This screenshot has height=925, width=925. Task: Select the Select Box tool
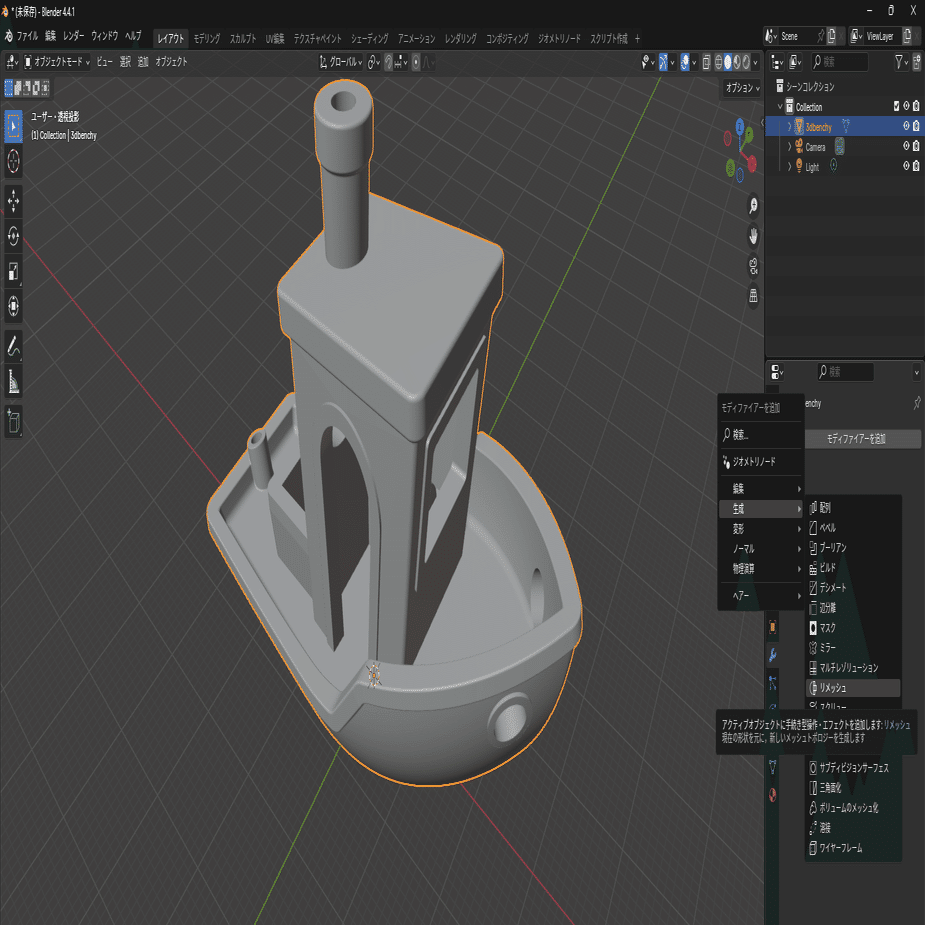(13, 126)
